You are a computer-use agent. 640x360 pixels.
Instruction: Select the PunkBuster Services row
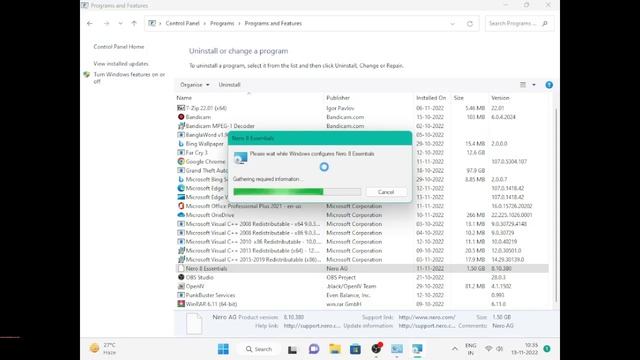pyautogui.click(x=362, y=295)
